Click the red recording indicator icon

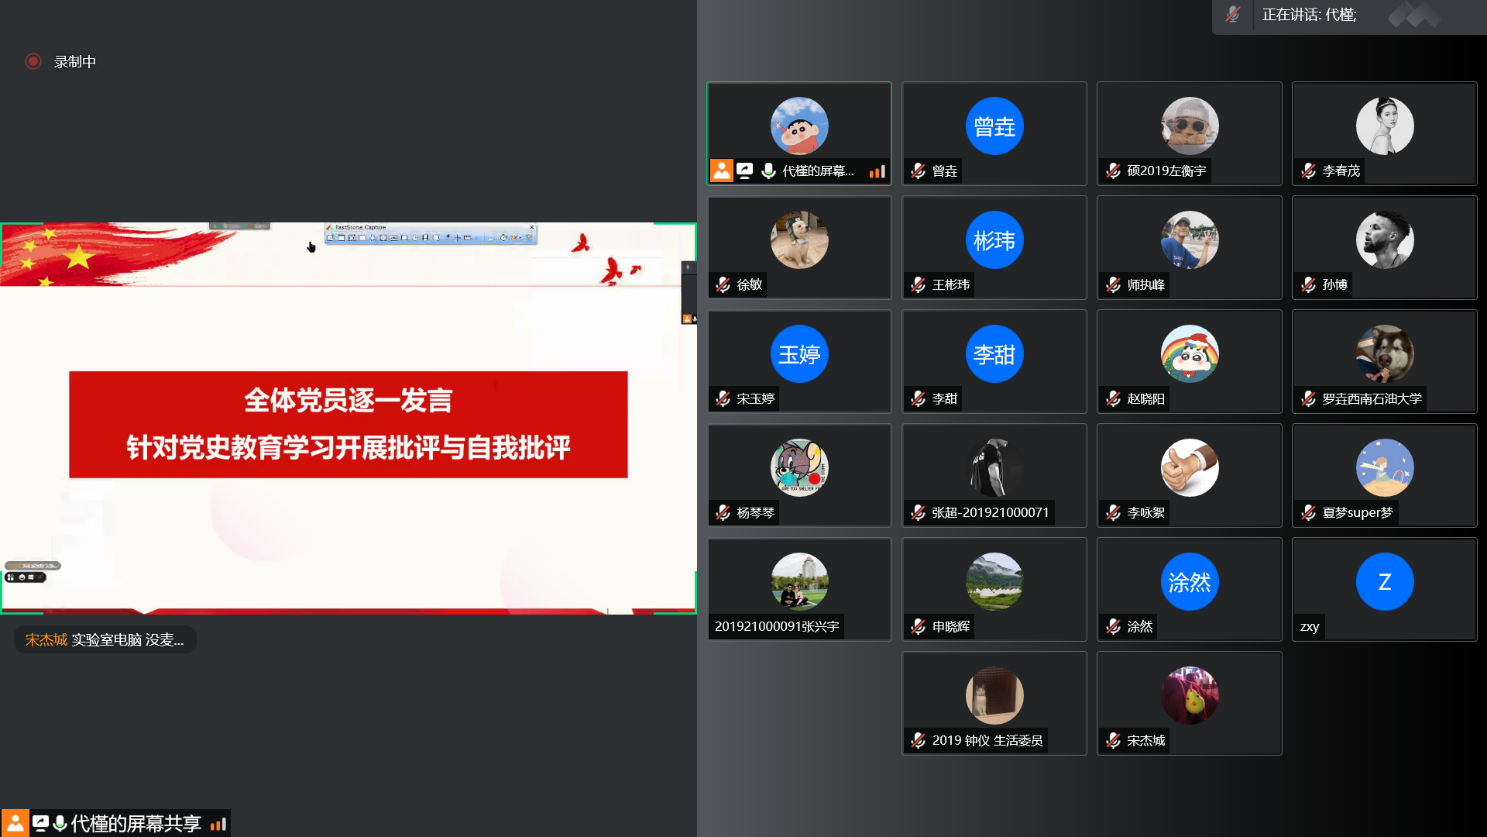(33, 61)
